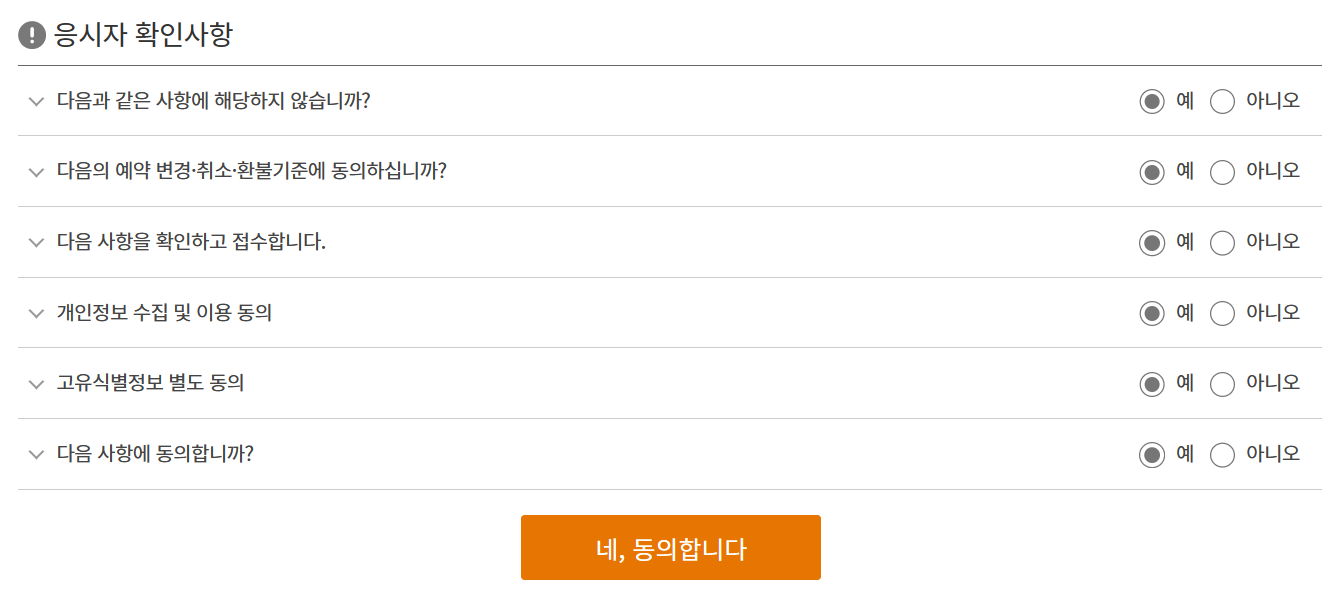
Task: Select 예 for unique identification information consent
Action: click(x=1150, y=383)
